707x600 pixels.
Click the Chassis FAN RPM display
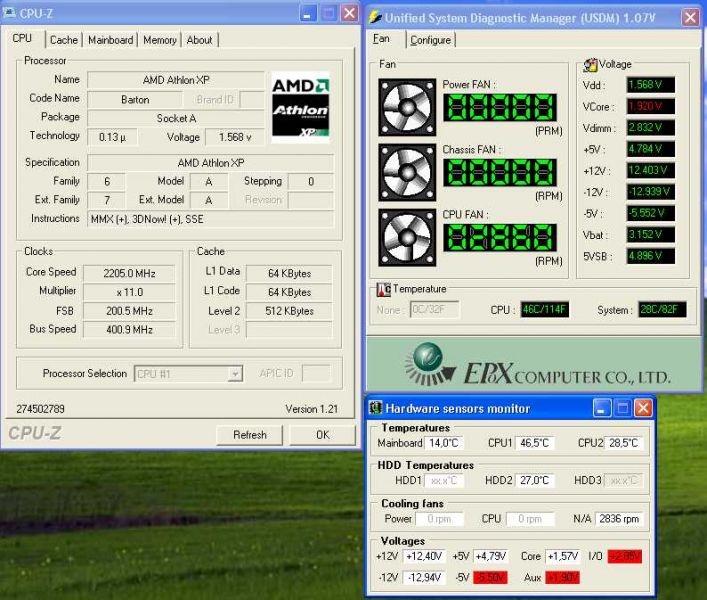pyautogui.click(x=500, y=173)
